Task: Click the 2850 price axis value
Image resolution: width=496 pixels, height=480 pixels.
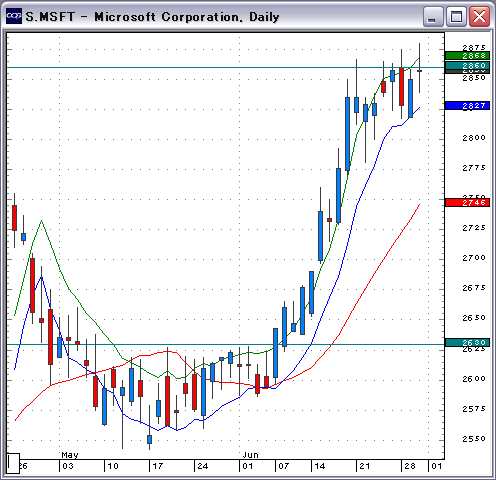Action: [x=474, y=78]
